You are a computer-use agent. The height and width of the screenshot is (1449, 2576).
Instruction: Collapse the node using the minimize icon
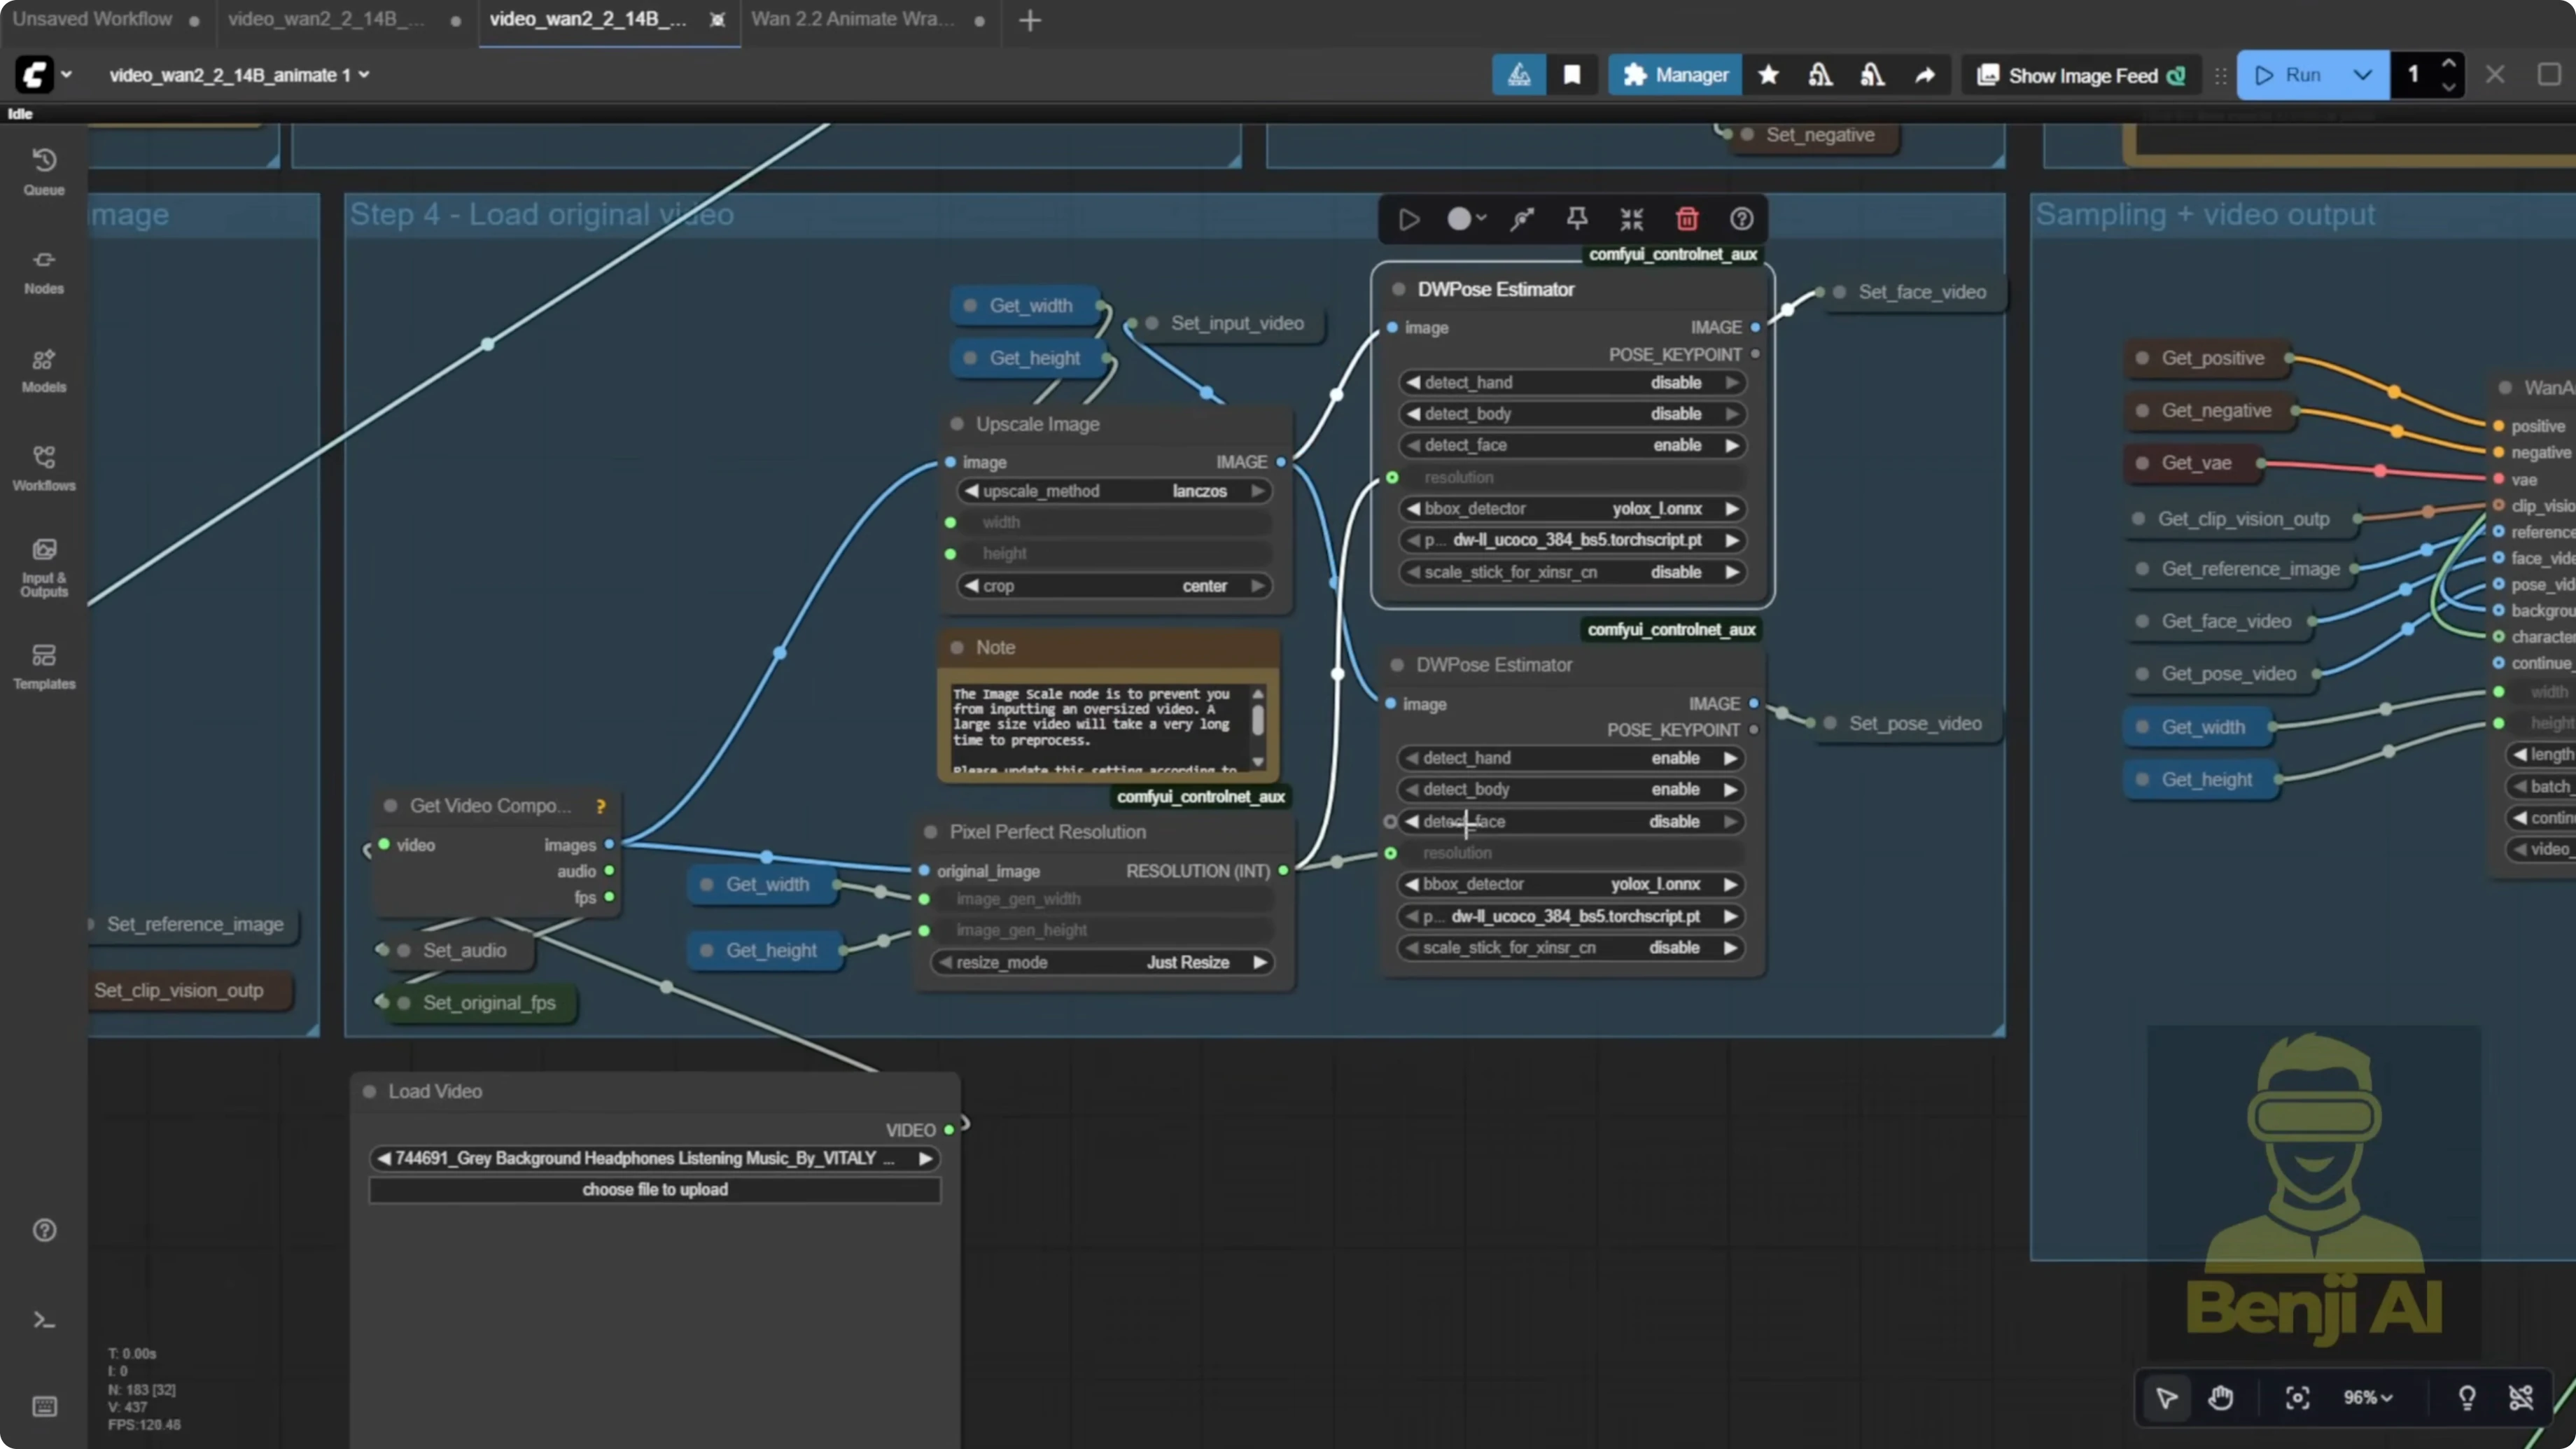[x=1631, y=218]
